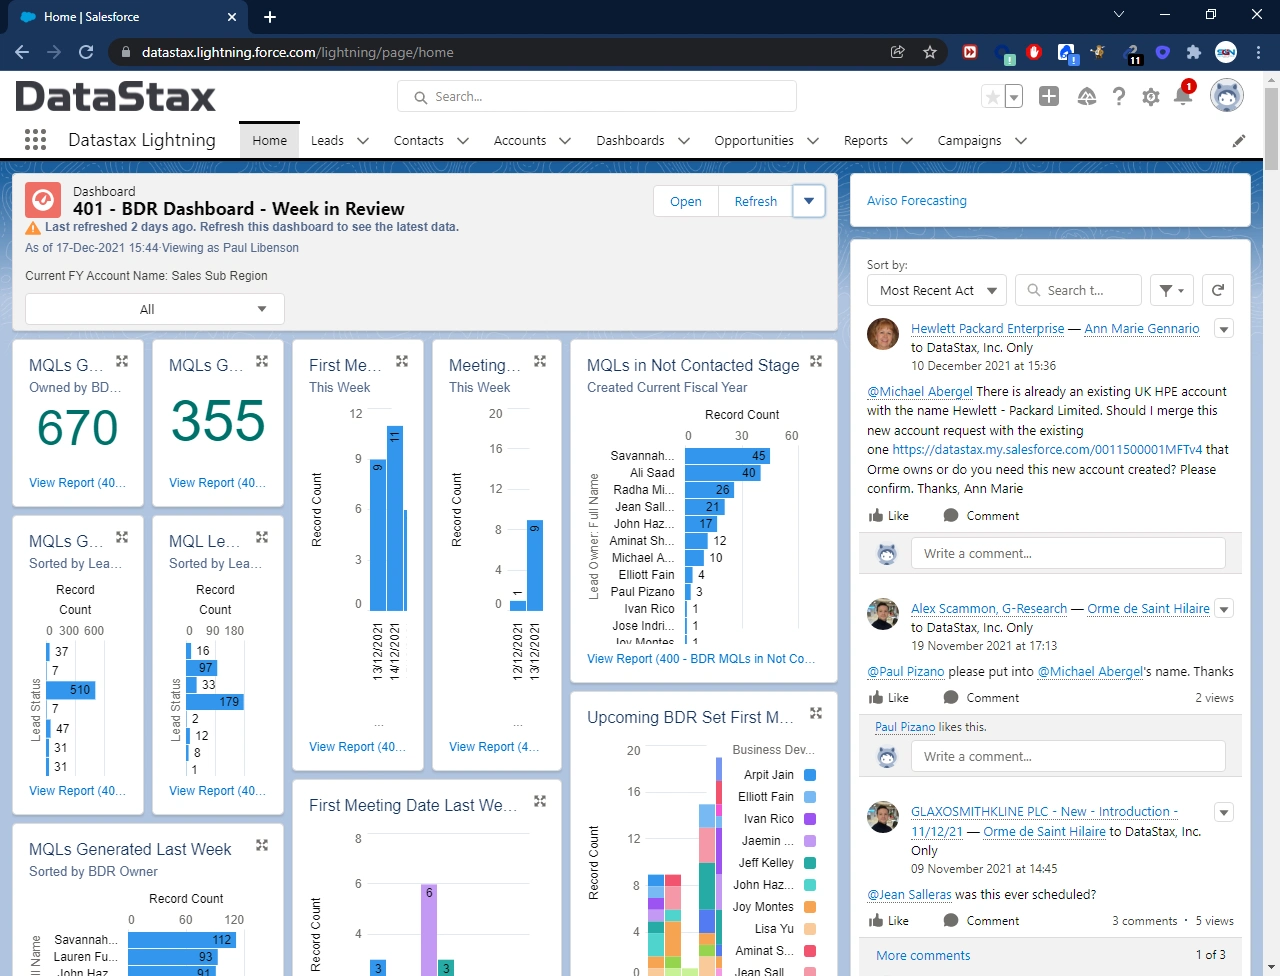Bookmark this page with the star
1280x976 pixels.
pyautogui.click(x=930, y=52)
